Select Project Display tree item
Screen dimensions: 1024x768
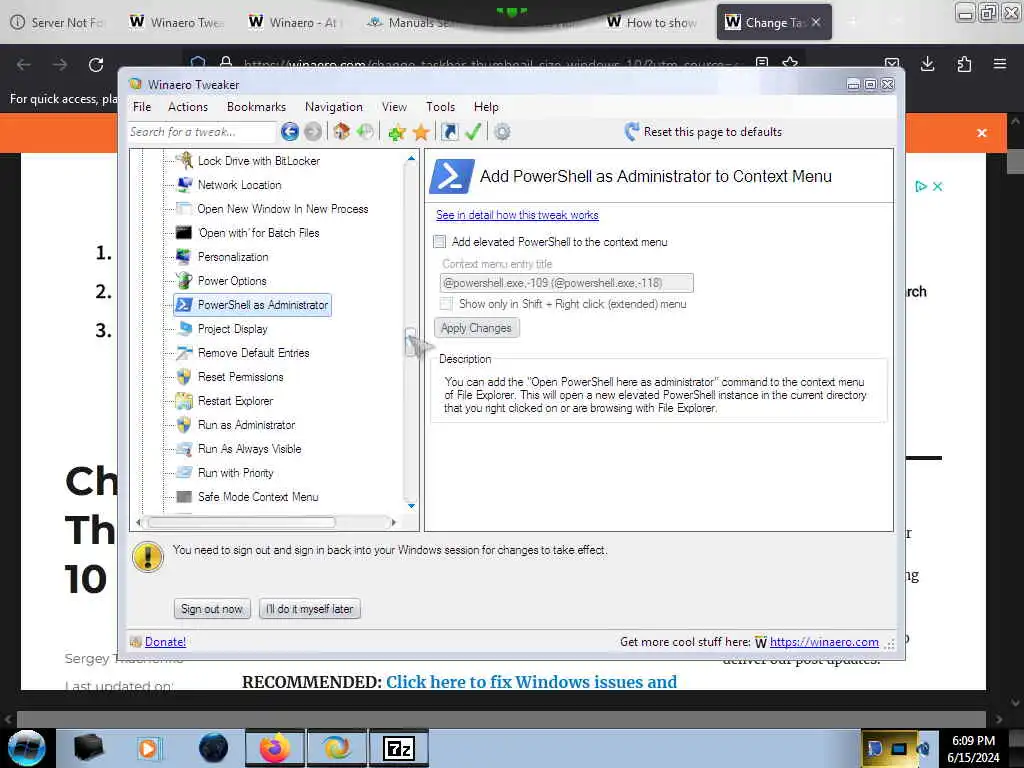pos(232,329)
